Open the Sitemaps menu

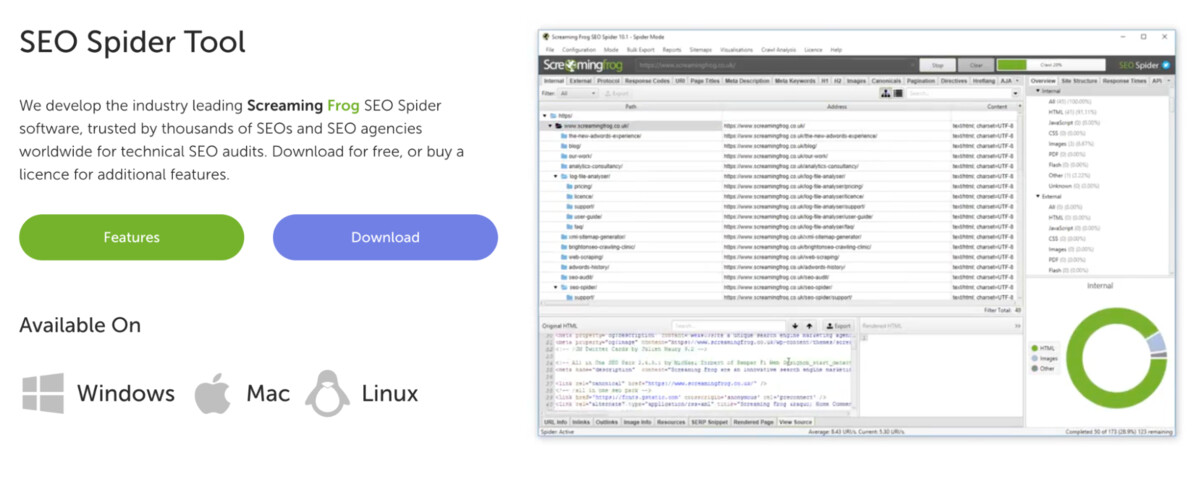[701, 50]
